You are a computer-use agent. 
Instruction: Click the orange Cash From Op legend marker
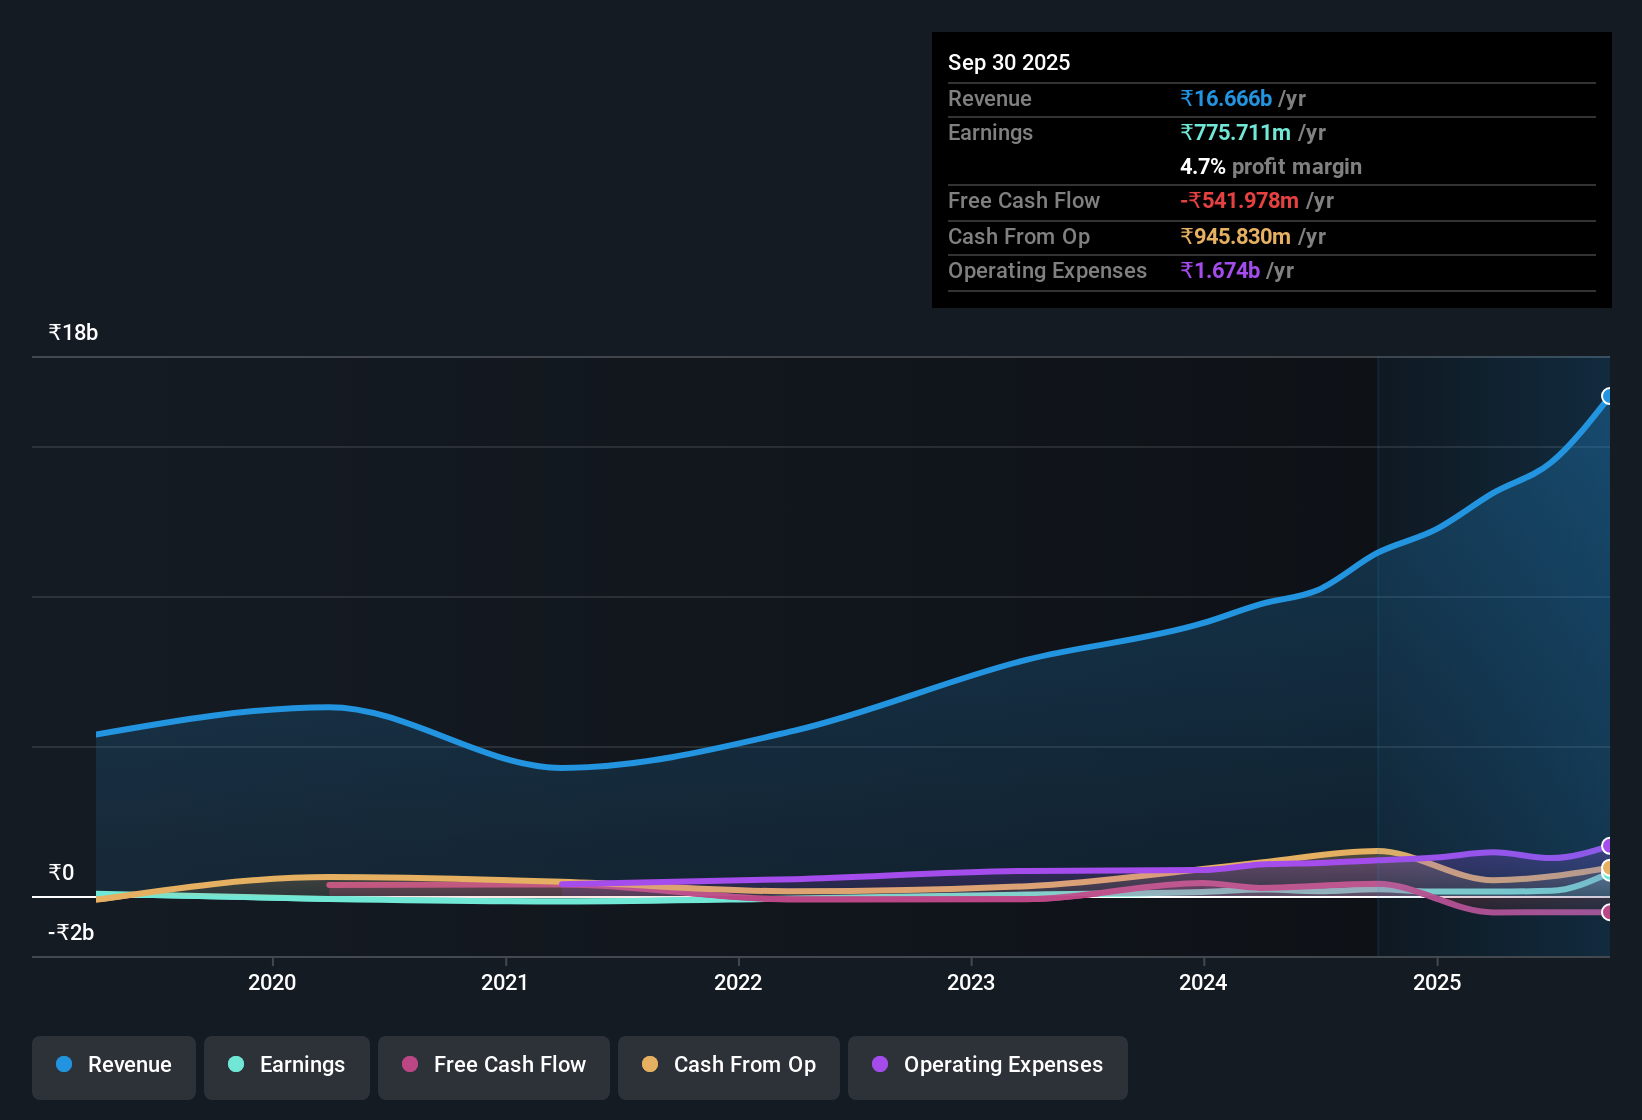click(x=650, y=1065)
